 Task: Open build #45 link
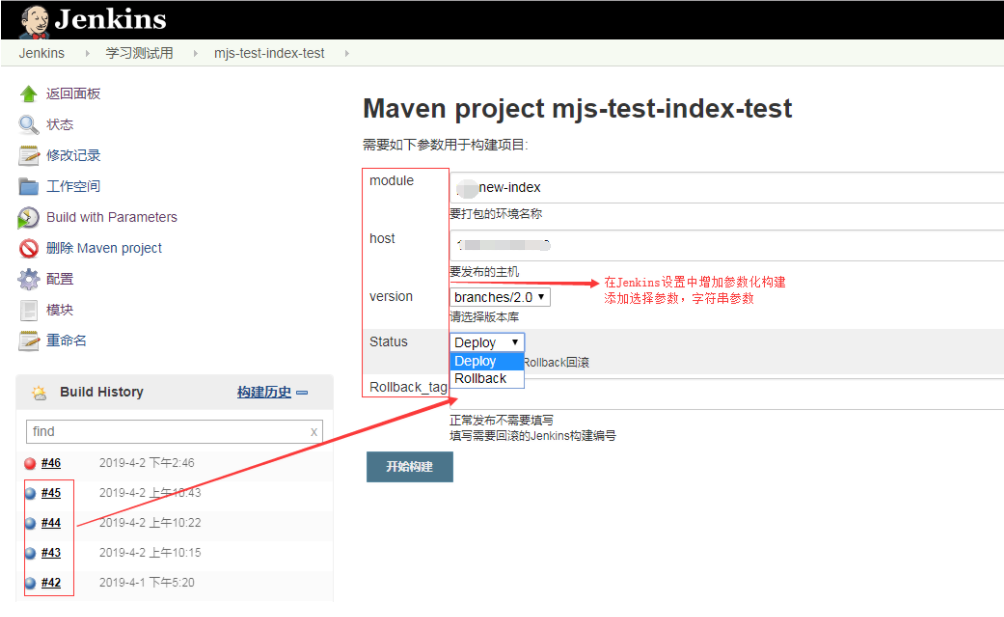tap(51, 493)
